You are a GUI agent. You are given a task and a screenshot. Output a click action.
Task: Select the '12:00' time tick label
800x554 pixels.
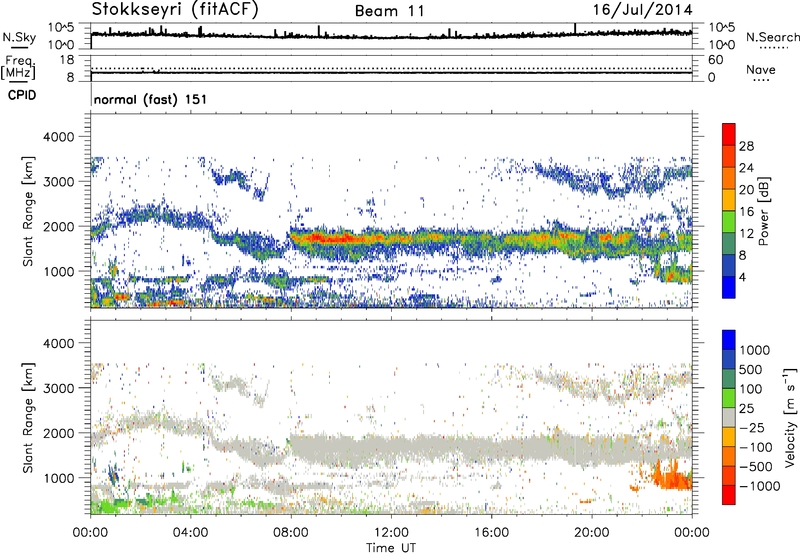coord(391,533)
